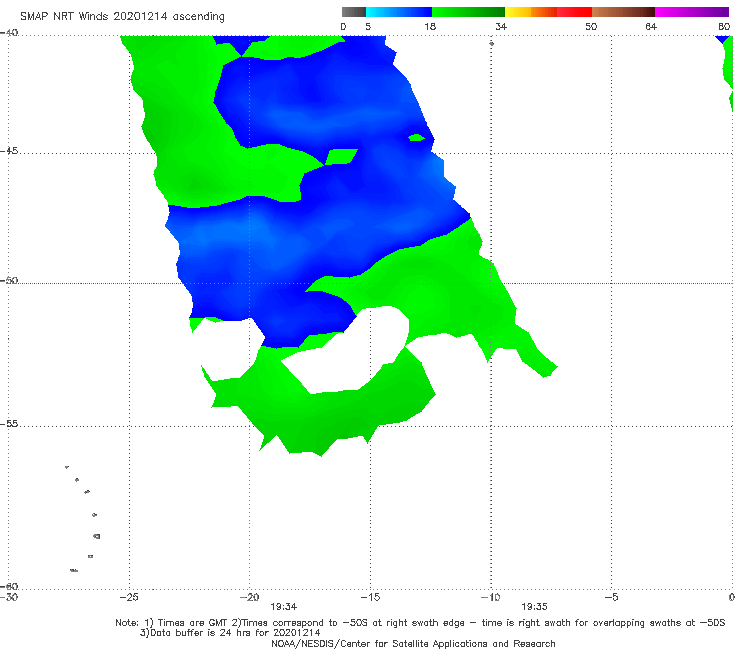Click the color bar label '64'

(x=651, y=26)
